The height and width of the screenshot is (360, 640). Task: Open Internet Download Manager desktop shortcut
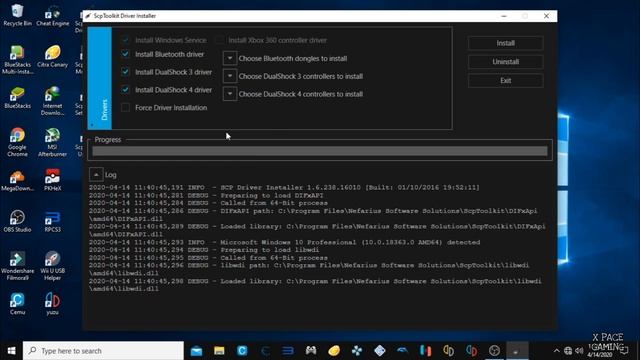52,101
